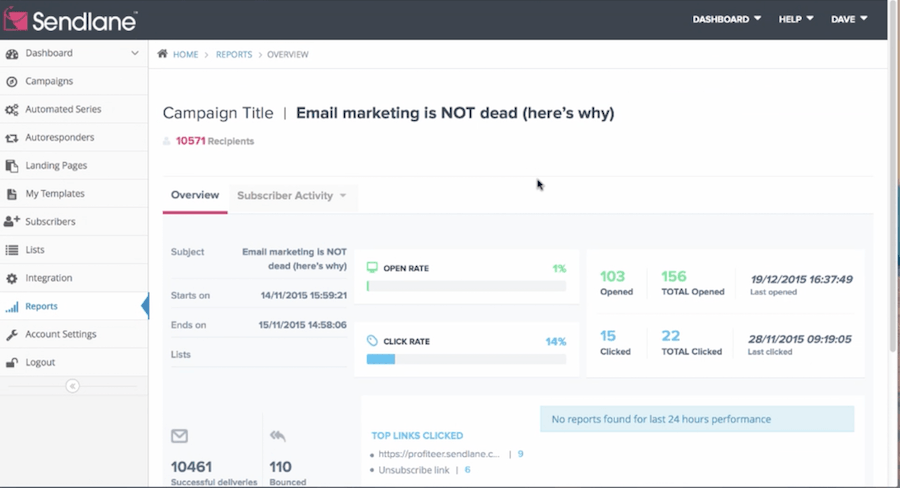900x488 pixels.
Task: Click the 10461 successful deliveries number
Action: point(191,467)
